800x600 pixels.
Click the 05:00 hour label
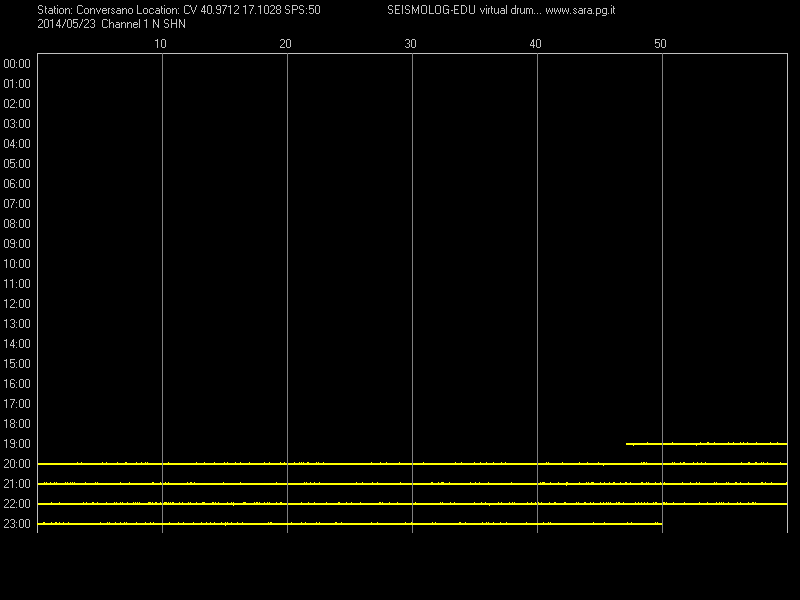click(x=17, y=164)
